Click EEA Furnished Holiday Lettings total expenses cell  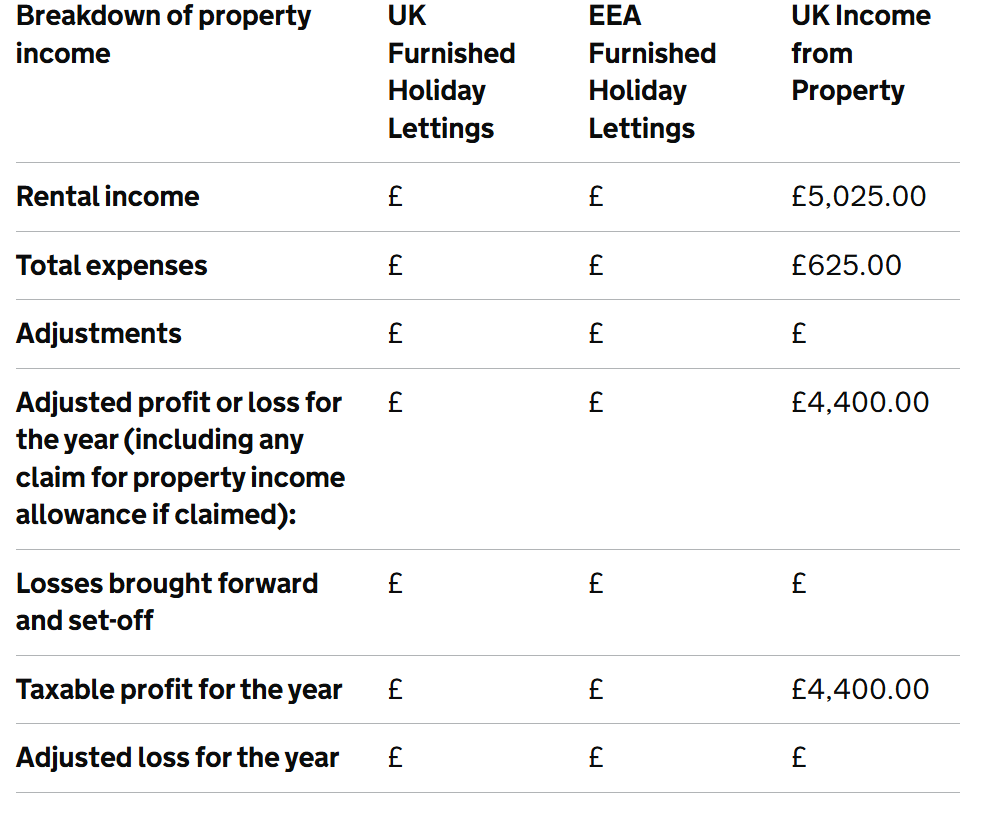tap(596, 265)
